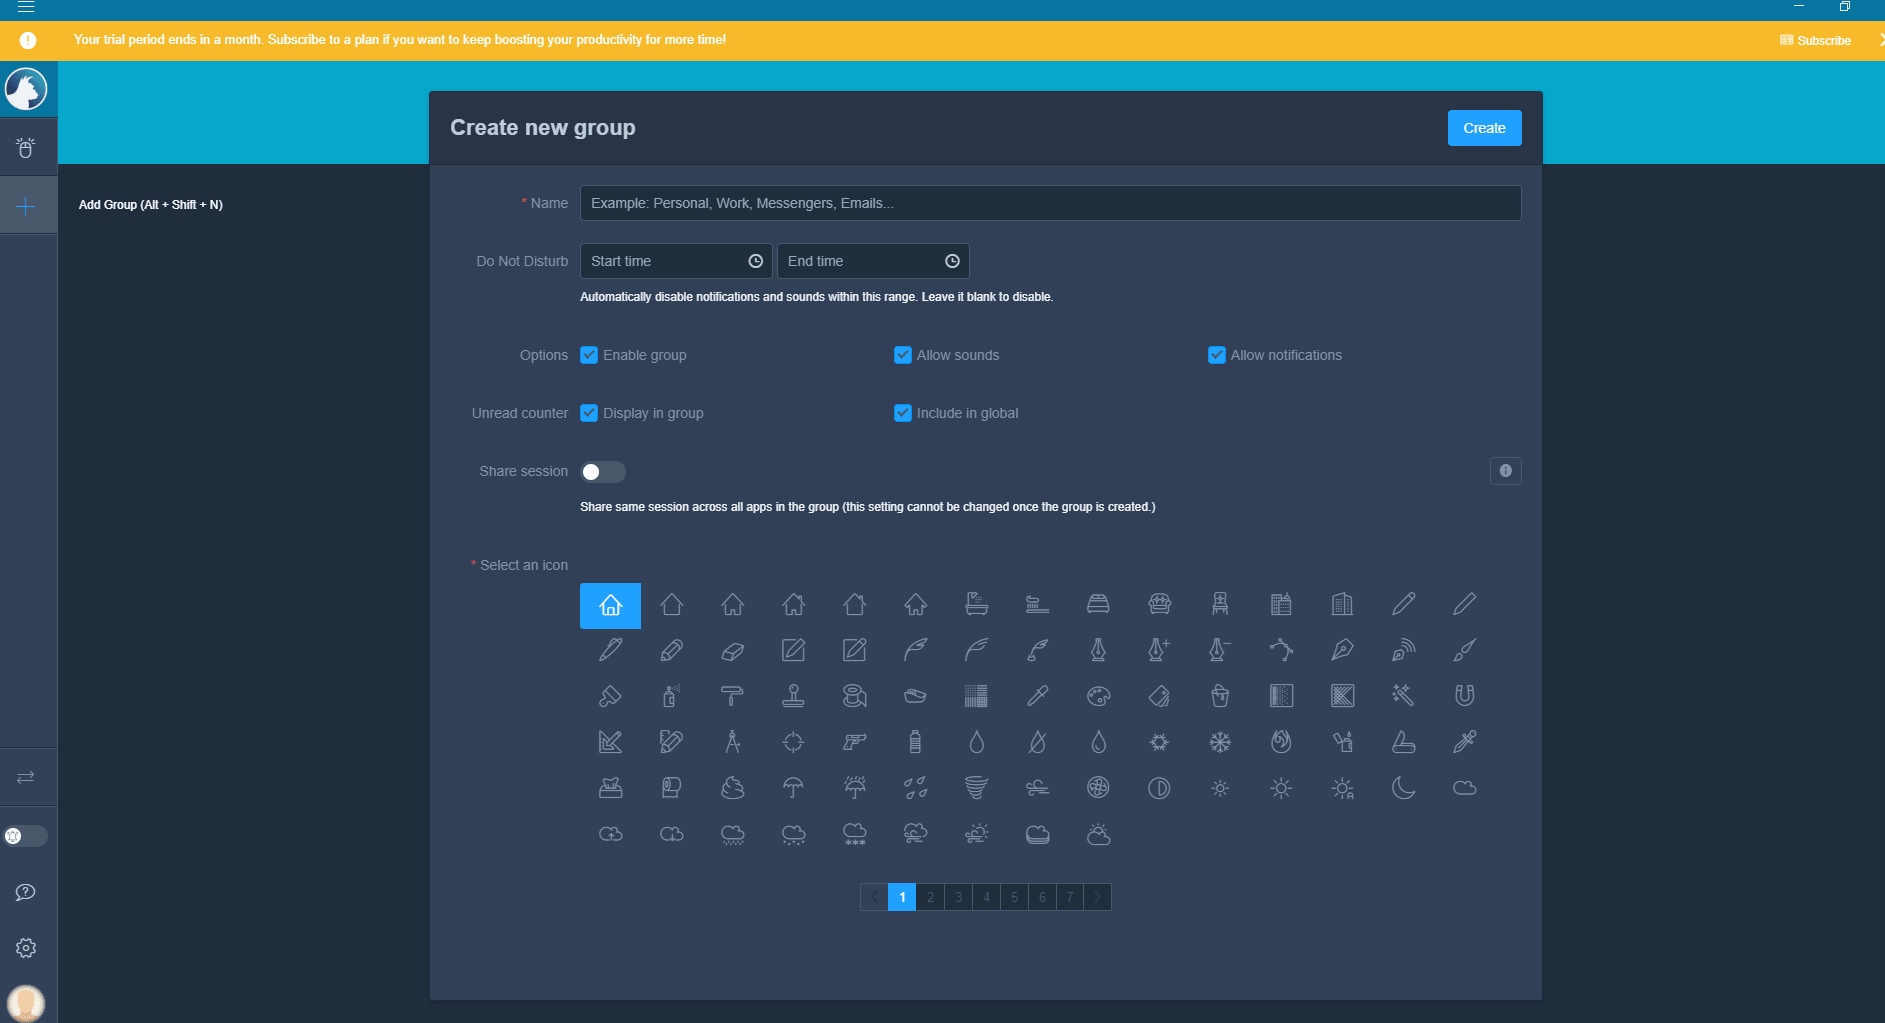Uncheck the Enable group checkbox
Image resolution: width=1885 pixels, height=1023 pixels.
tap(589, 355)
